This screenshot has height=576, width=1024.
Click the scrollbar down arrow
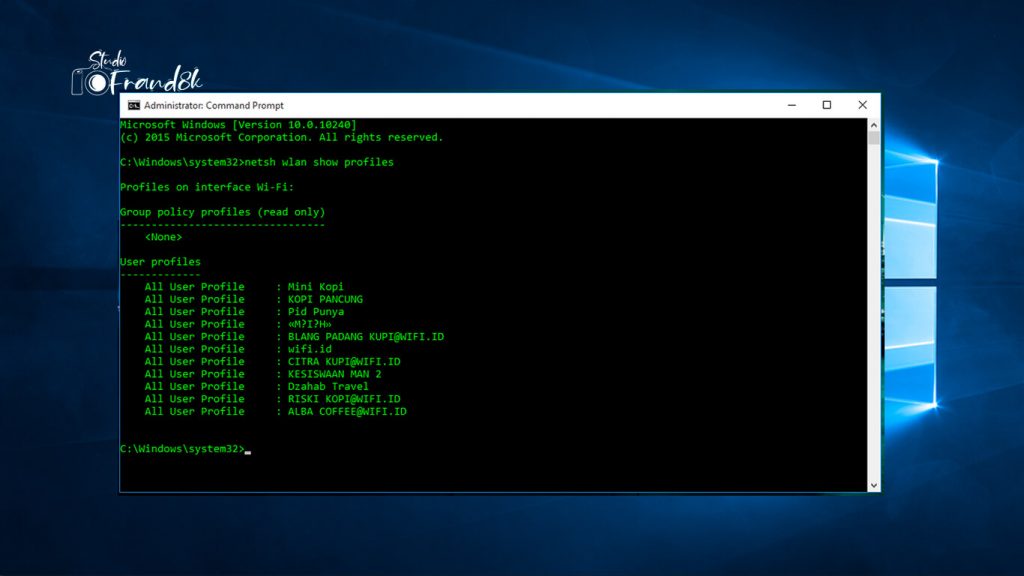[x=874, y=483]
